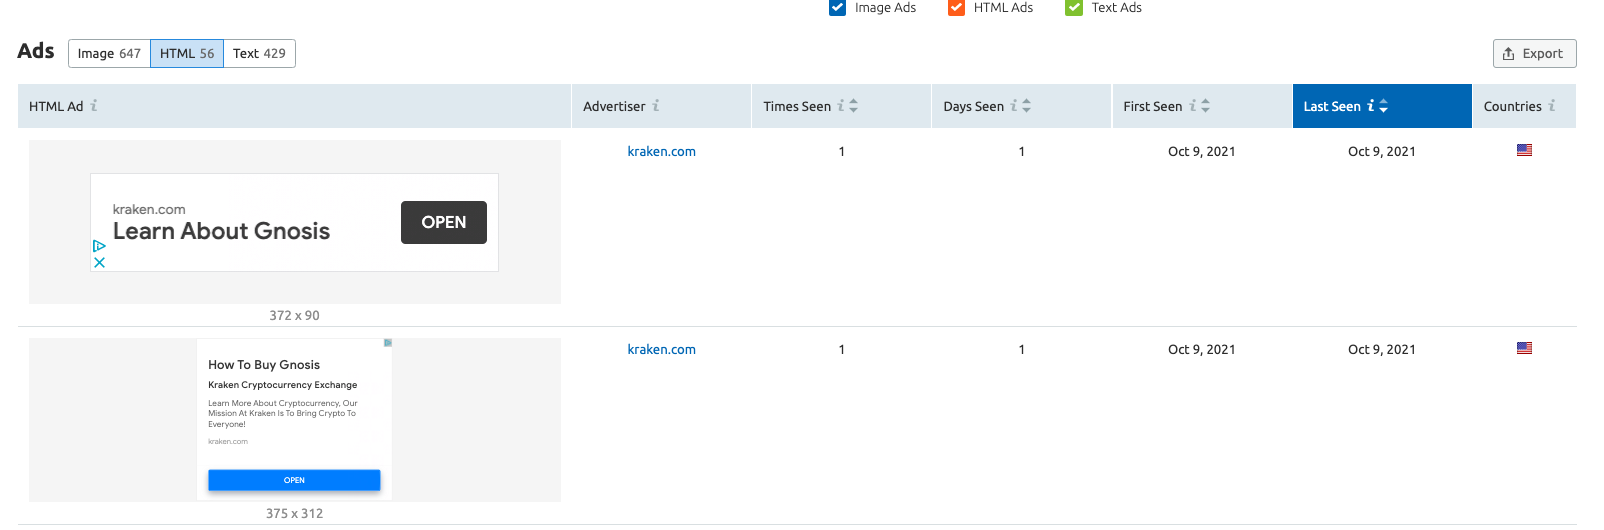Click blue OPEN button in How To Buy Gnosis ad
Viewport: 1604px width, 530px height.
tap(294, 480)
